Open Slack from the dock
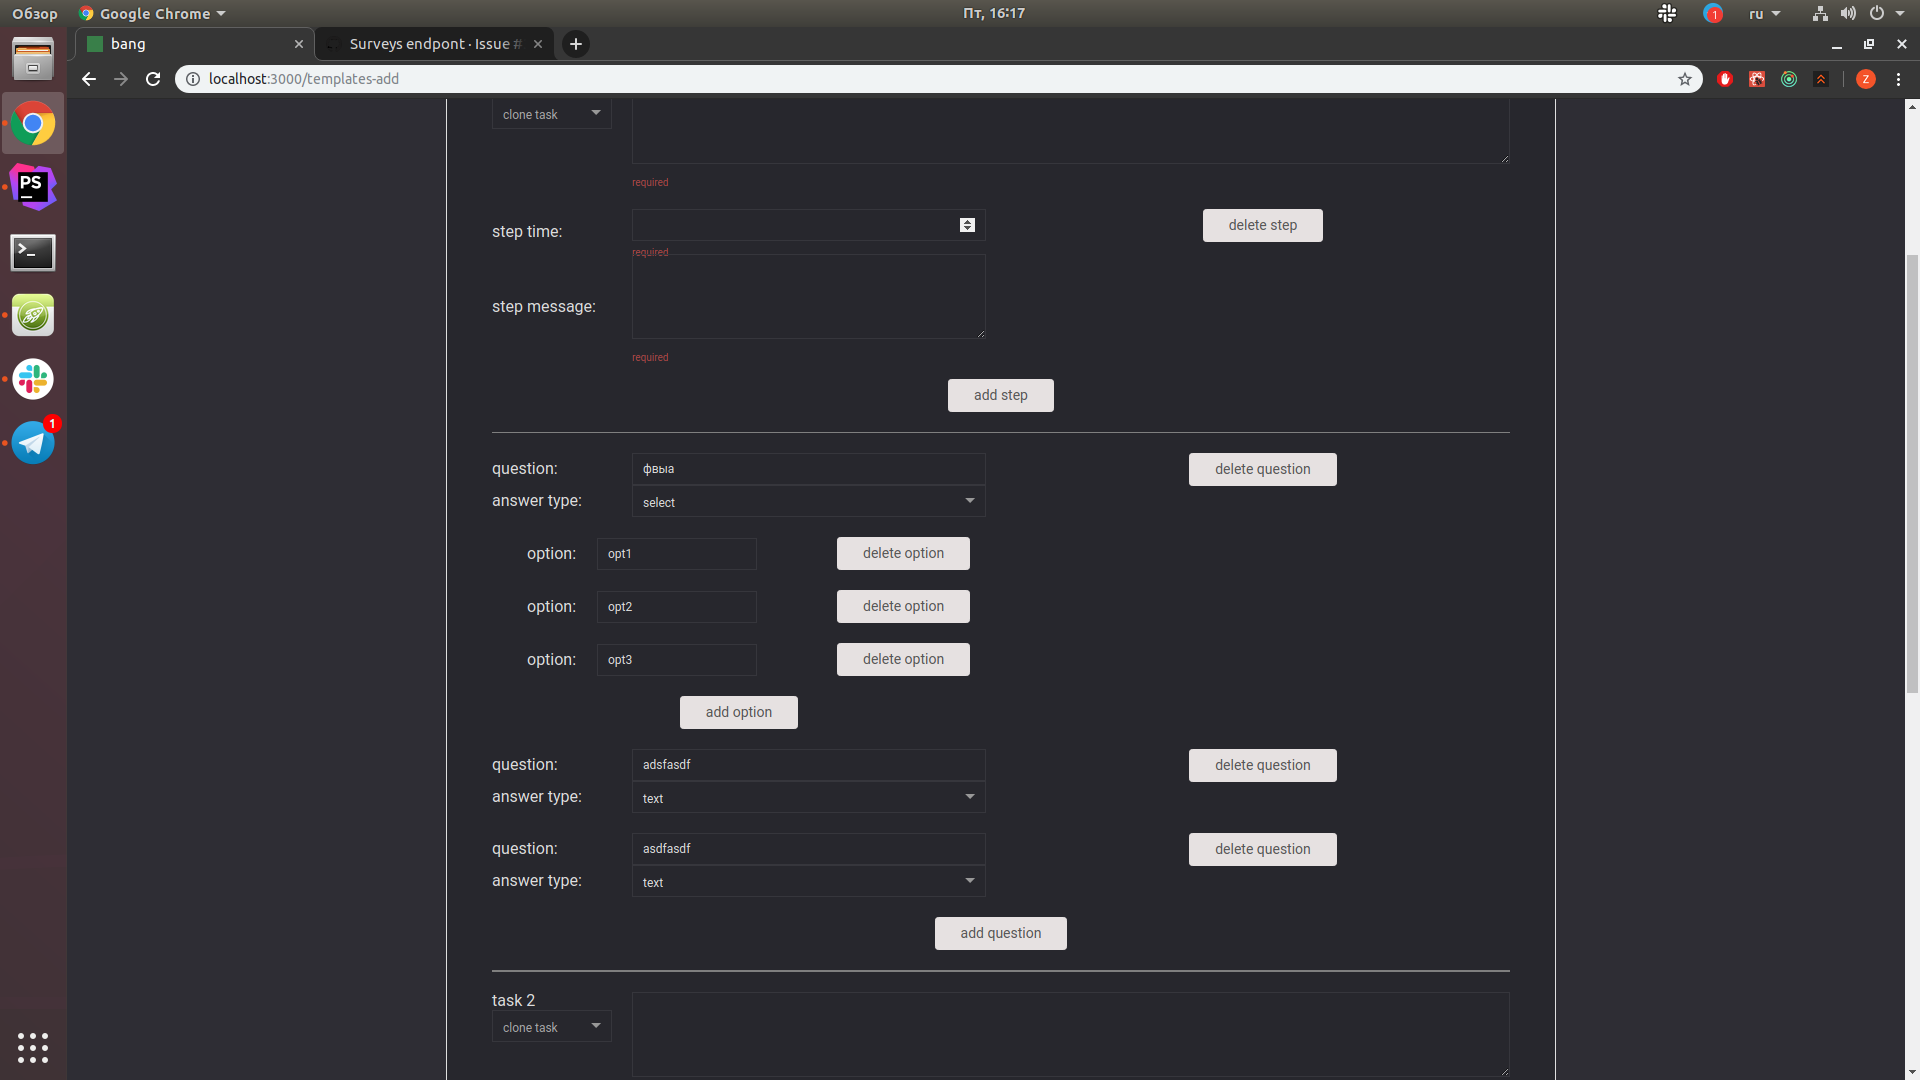1920x1080 pixels. (x=33, y=378)
